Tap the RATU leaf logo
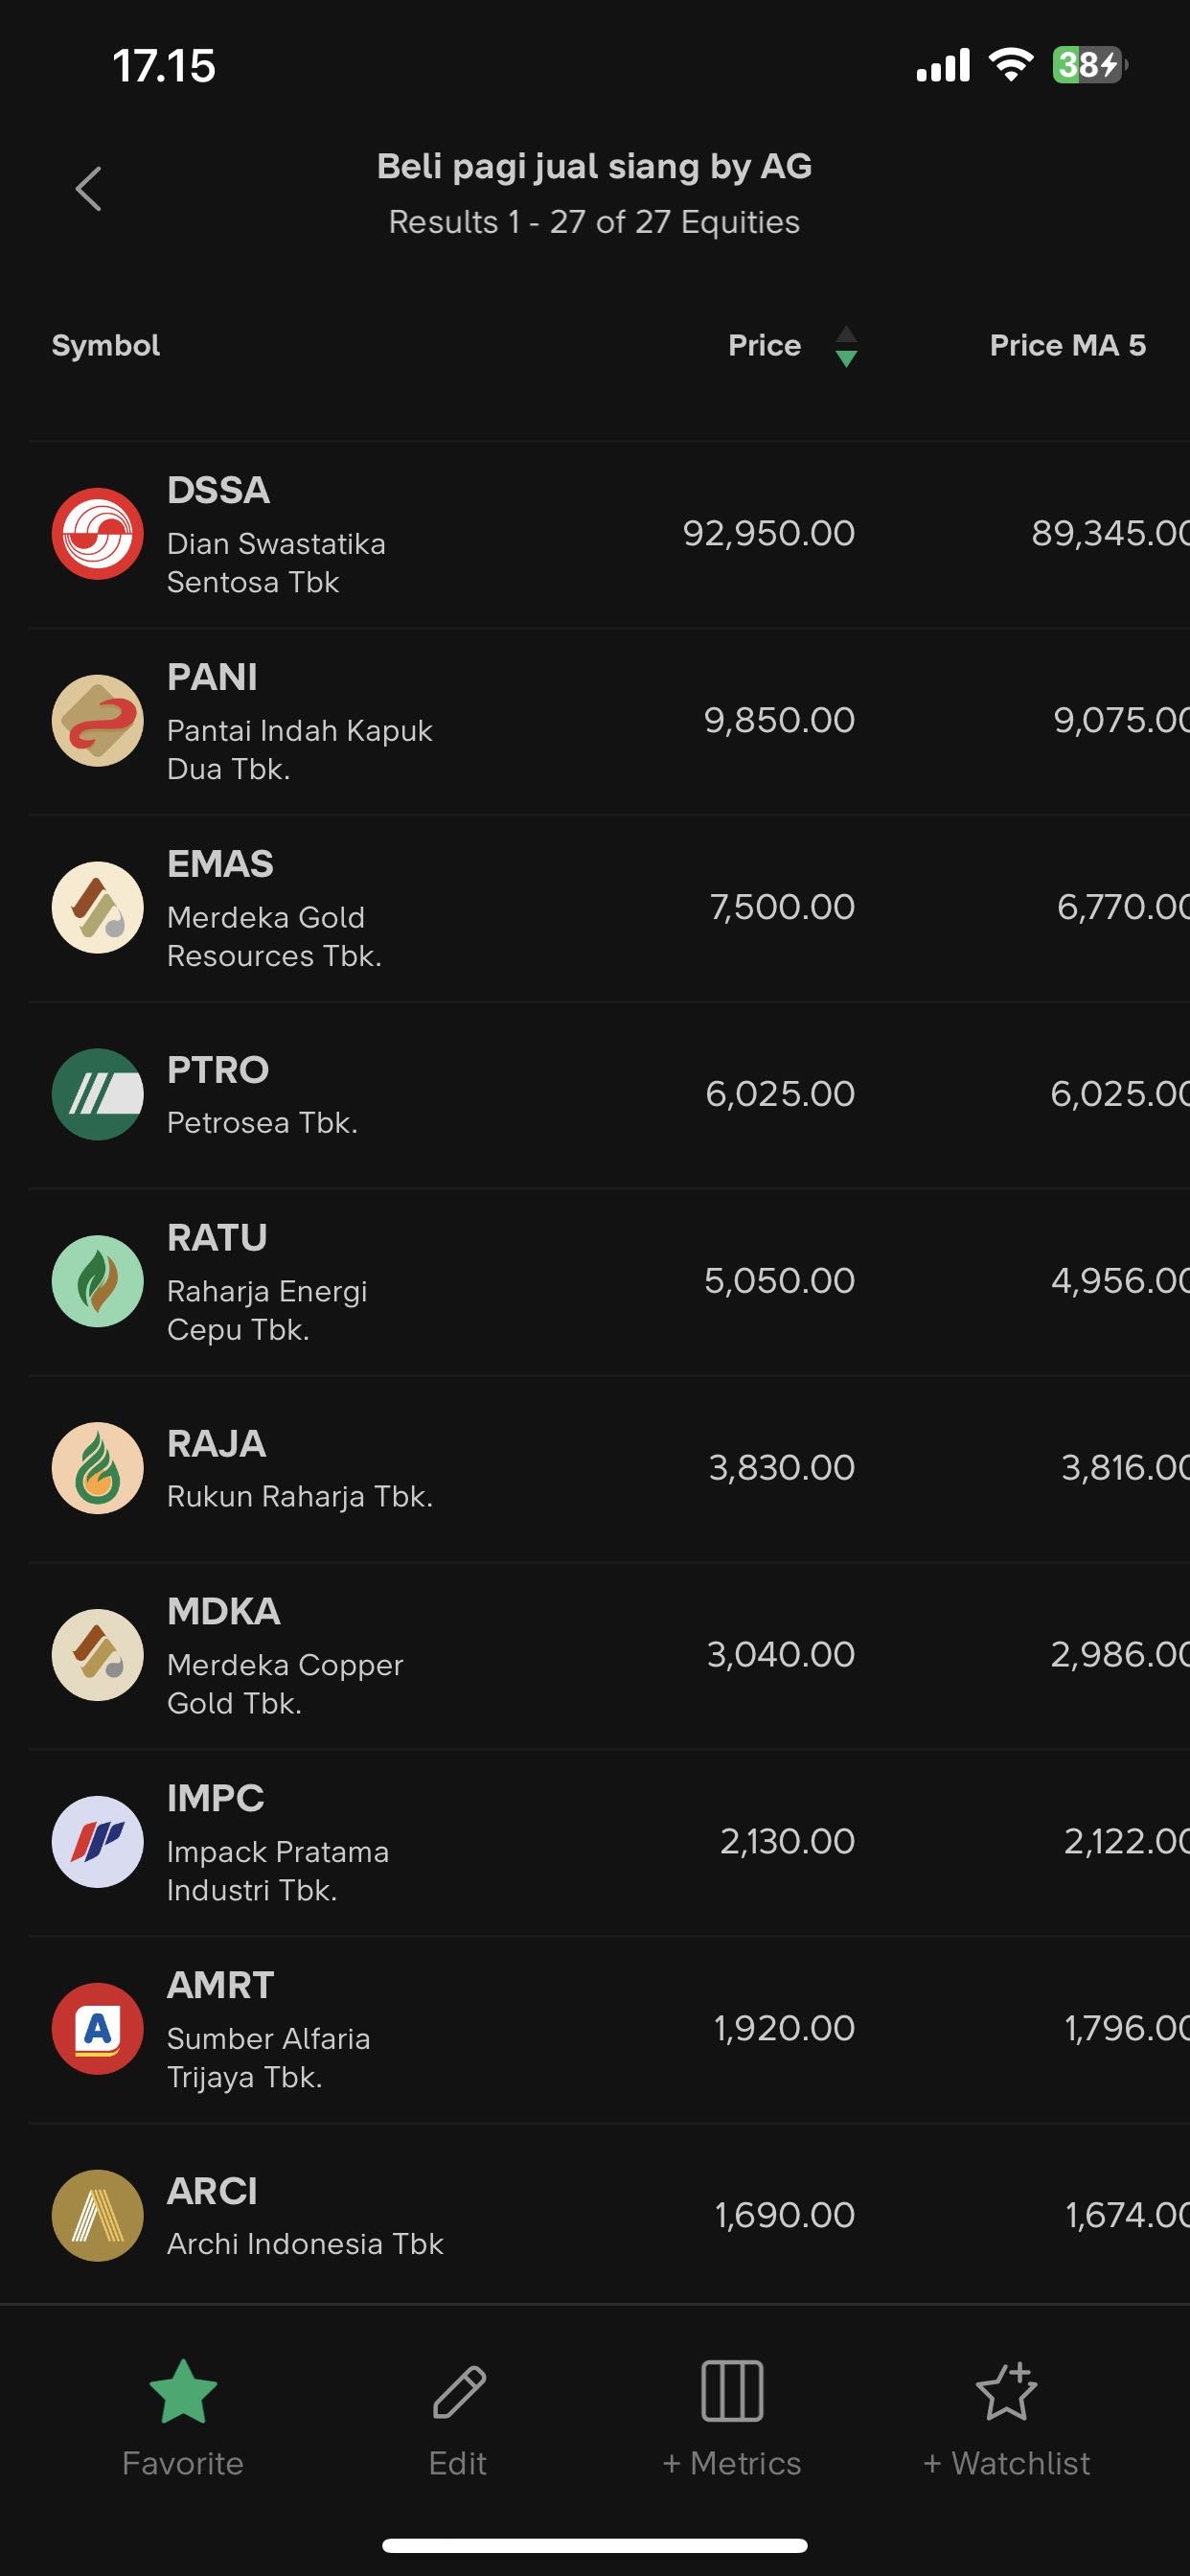The width and height of the screenshot is (1190, 2576). [x=98, y=1281]
